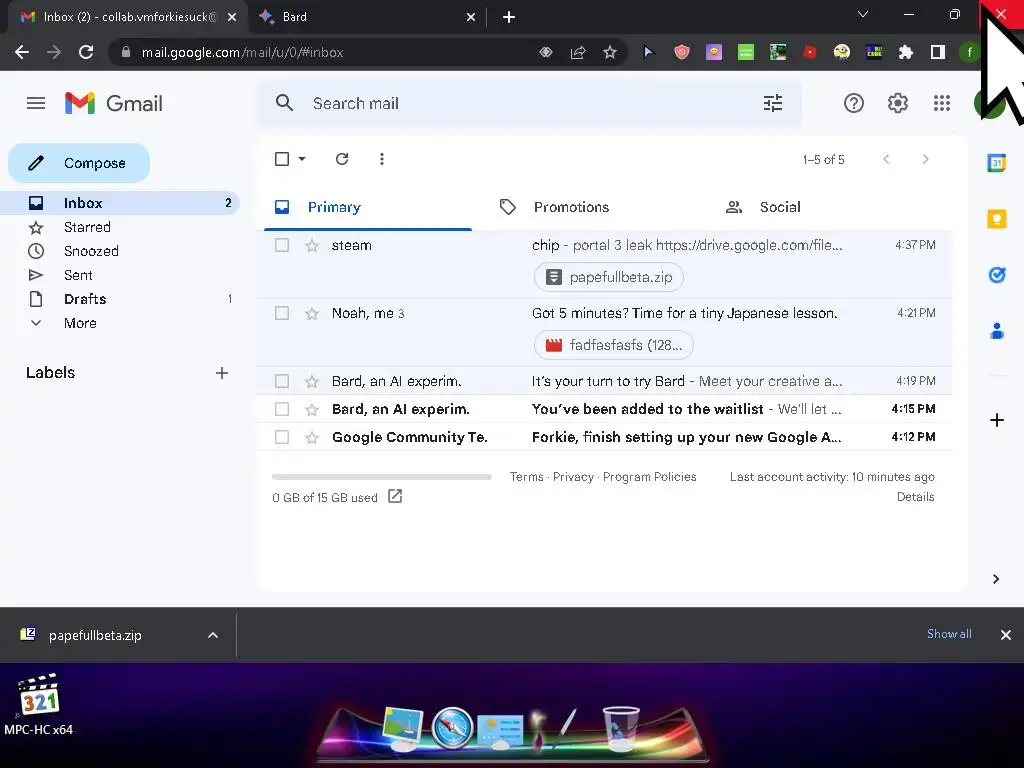The width and height of the screenshot is (1024, 768).
Task: Open a new browser tab
Action: 509,17
